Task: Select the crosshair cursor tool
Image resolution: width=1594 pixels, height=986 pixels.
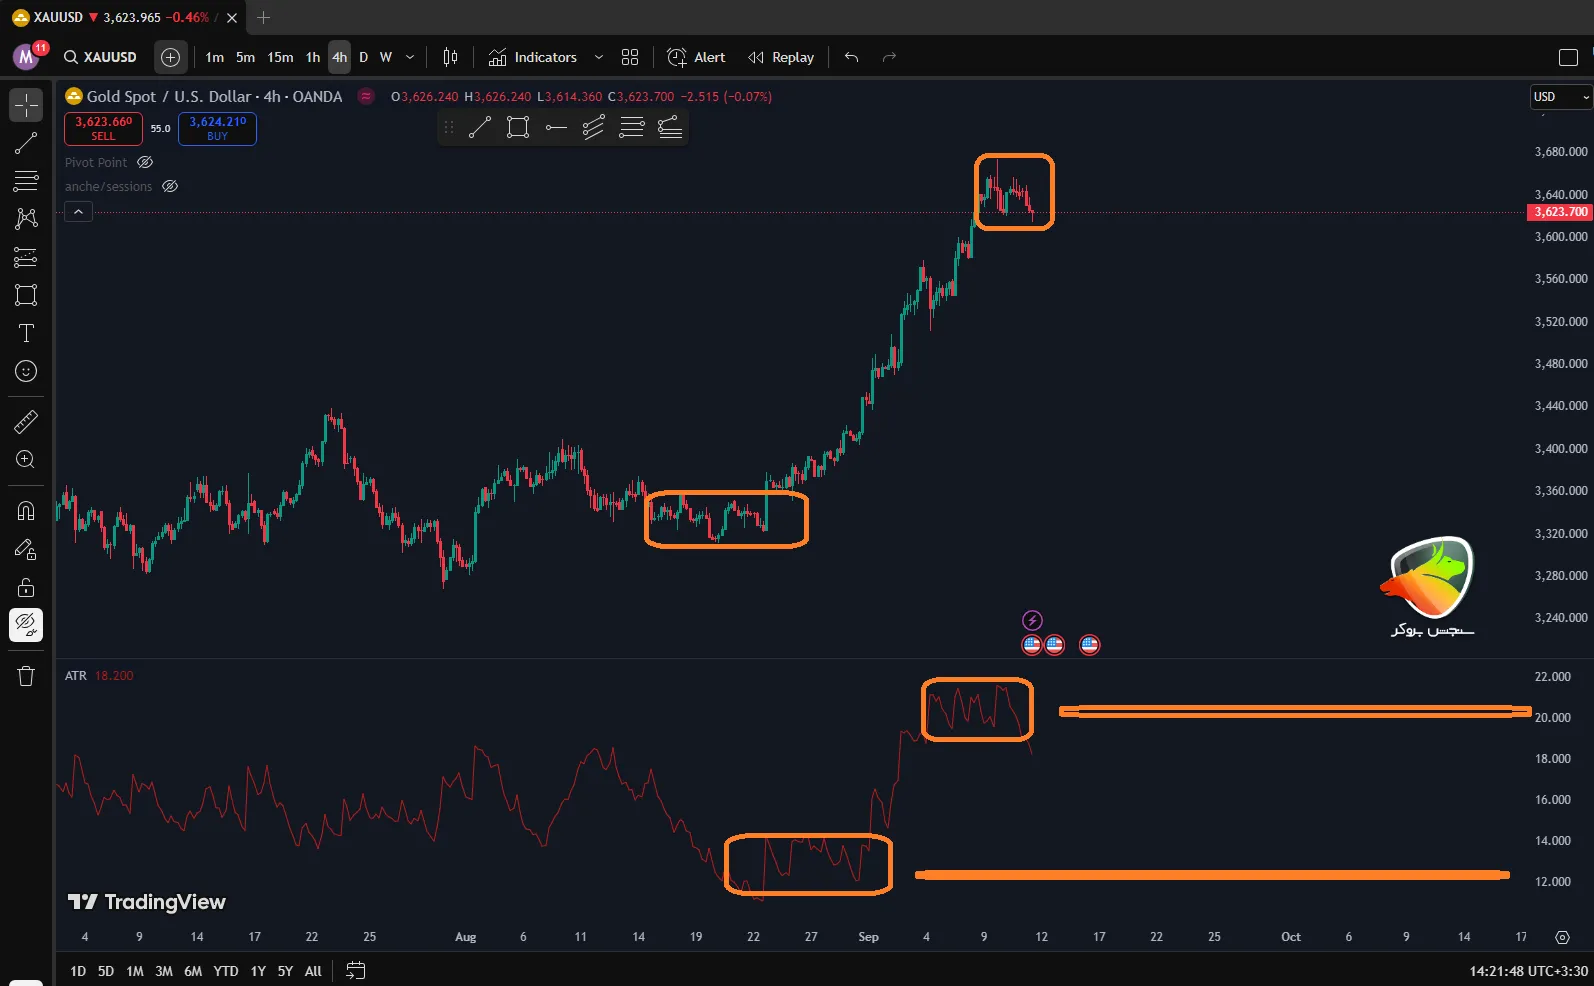Action: point(26,105)
